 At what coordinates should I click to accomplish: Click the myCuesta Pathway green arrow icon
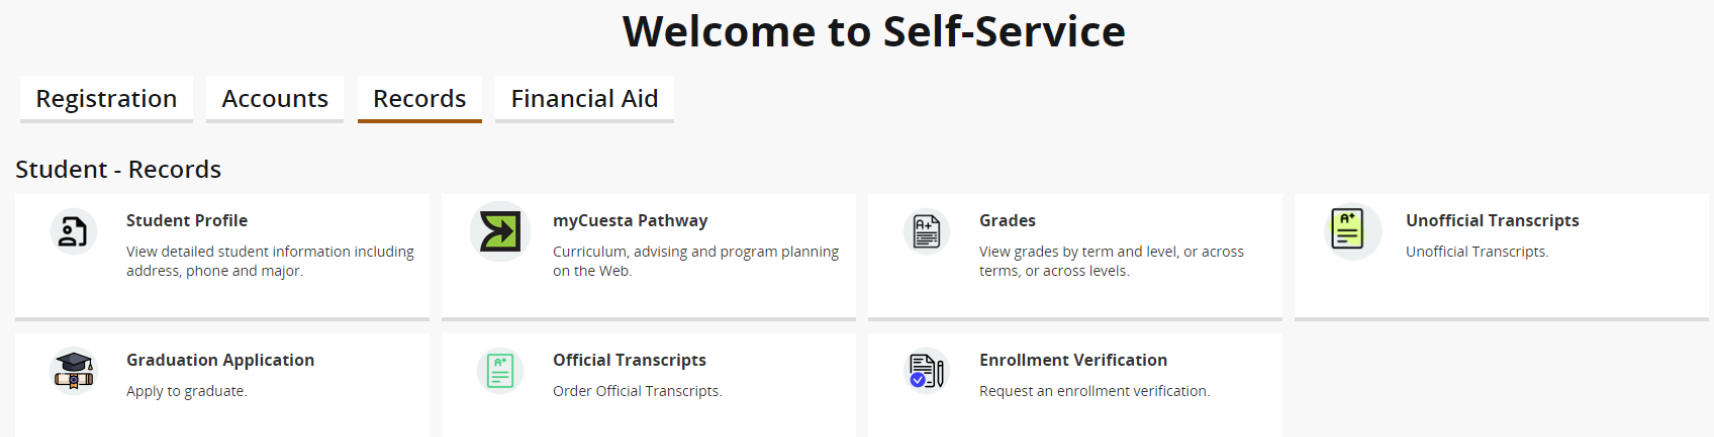point(499,232)
